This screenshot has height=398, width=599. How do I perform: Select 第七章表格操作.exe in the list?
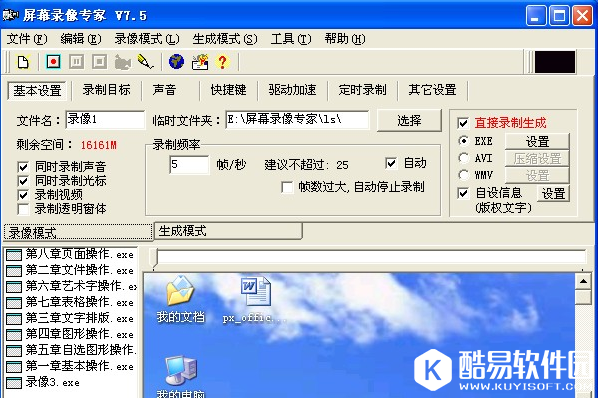coord(70,302)
